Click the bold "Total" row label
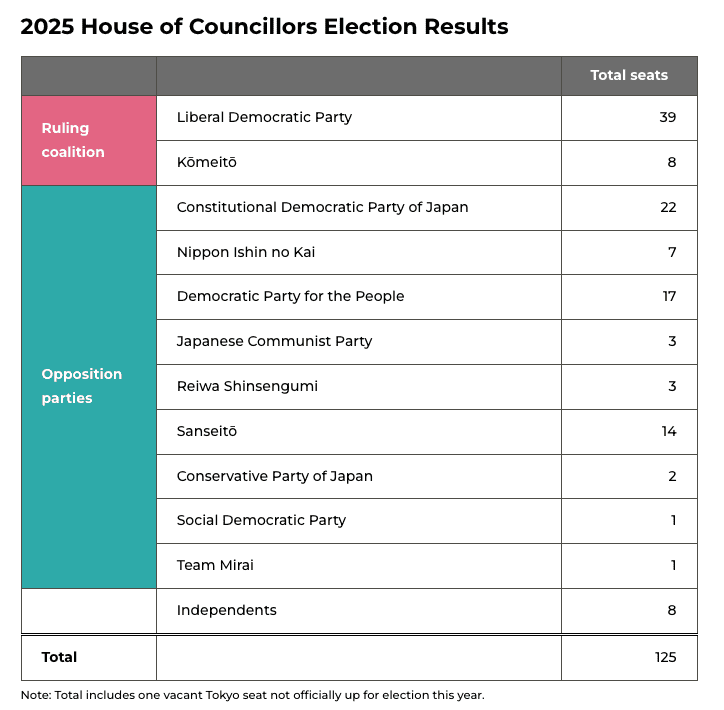 pyautogui.click(x=59, y=657)
